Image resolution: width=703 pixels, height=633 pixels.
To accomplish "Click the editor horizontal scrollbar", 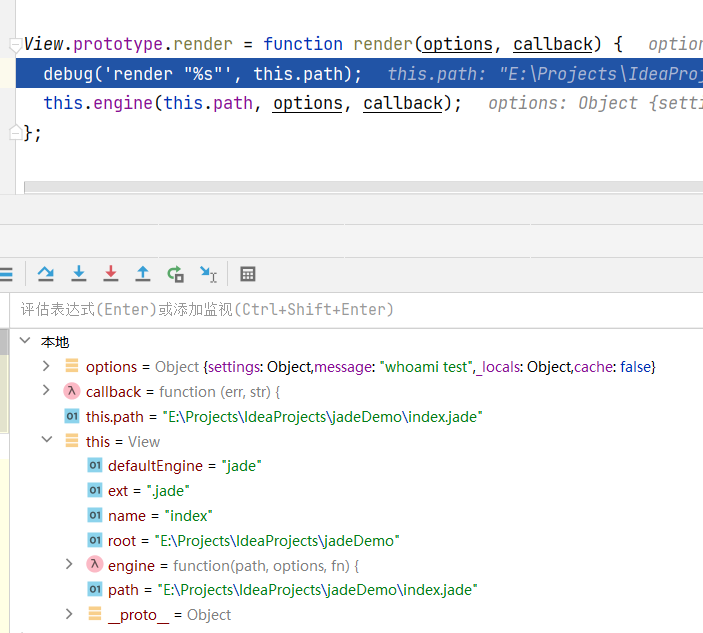I will [364, 187].
